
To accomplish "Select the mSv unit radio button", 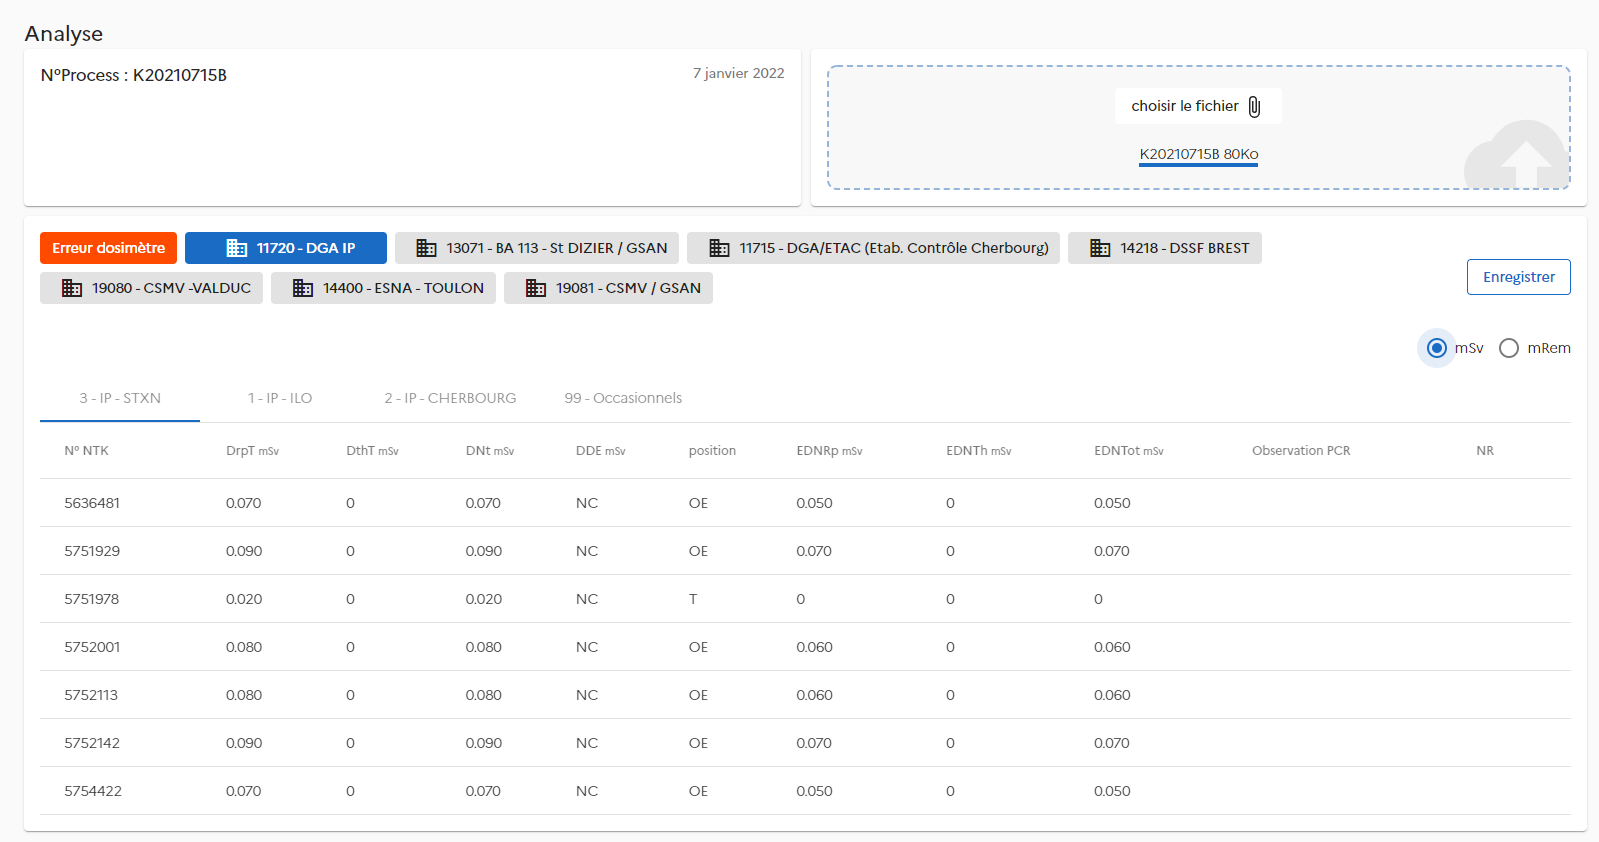I will point(1437,348).
